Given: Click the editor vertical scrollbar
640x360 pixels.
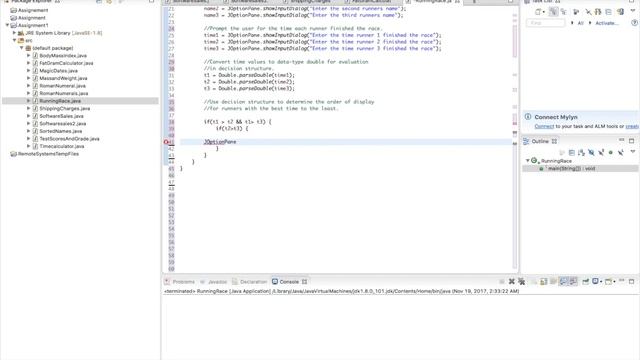Looking at the screenshot, I should click(515, 139).
